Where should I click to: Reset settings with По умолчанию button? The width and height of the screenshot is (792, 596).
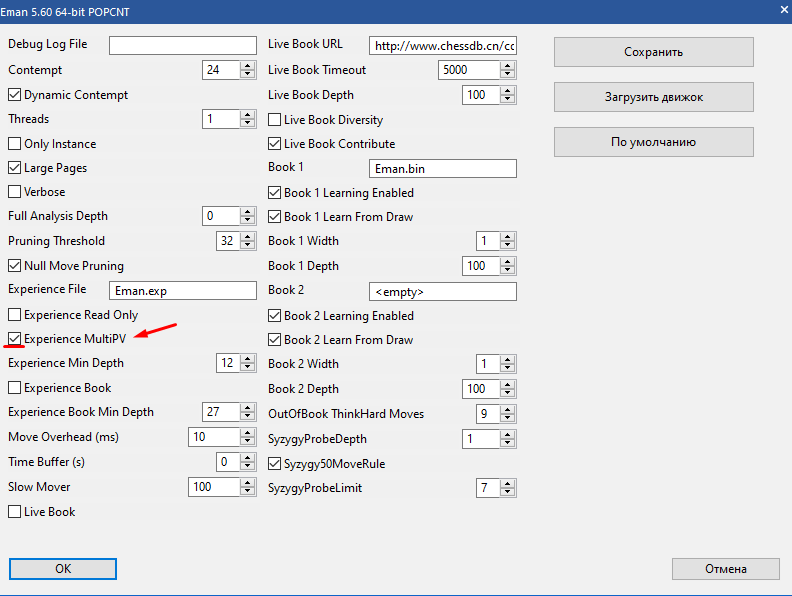653,142
